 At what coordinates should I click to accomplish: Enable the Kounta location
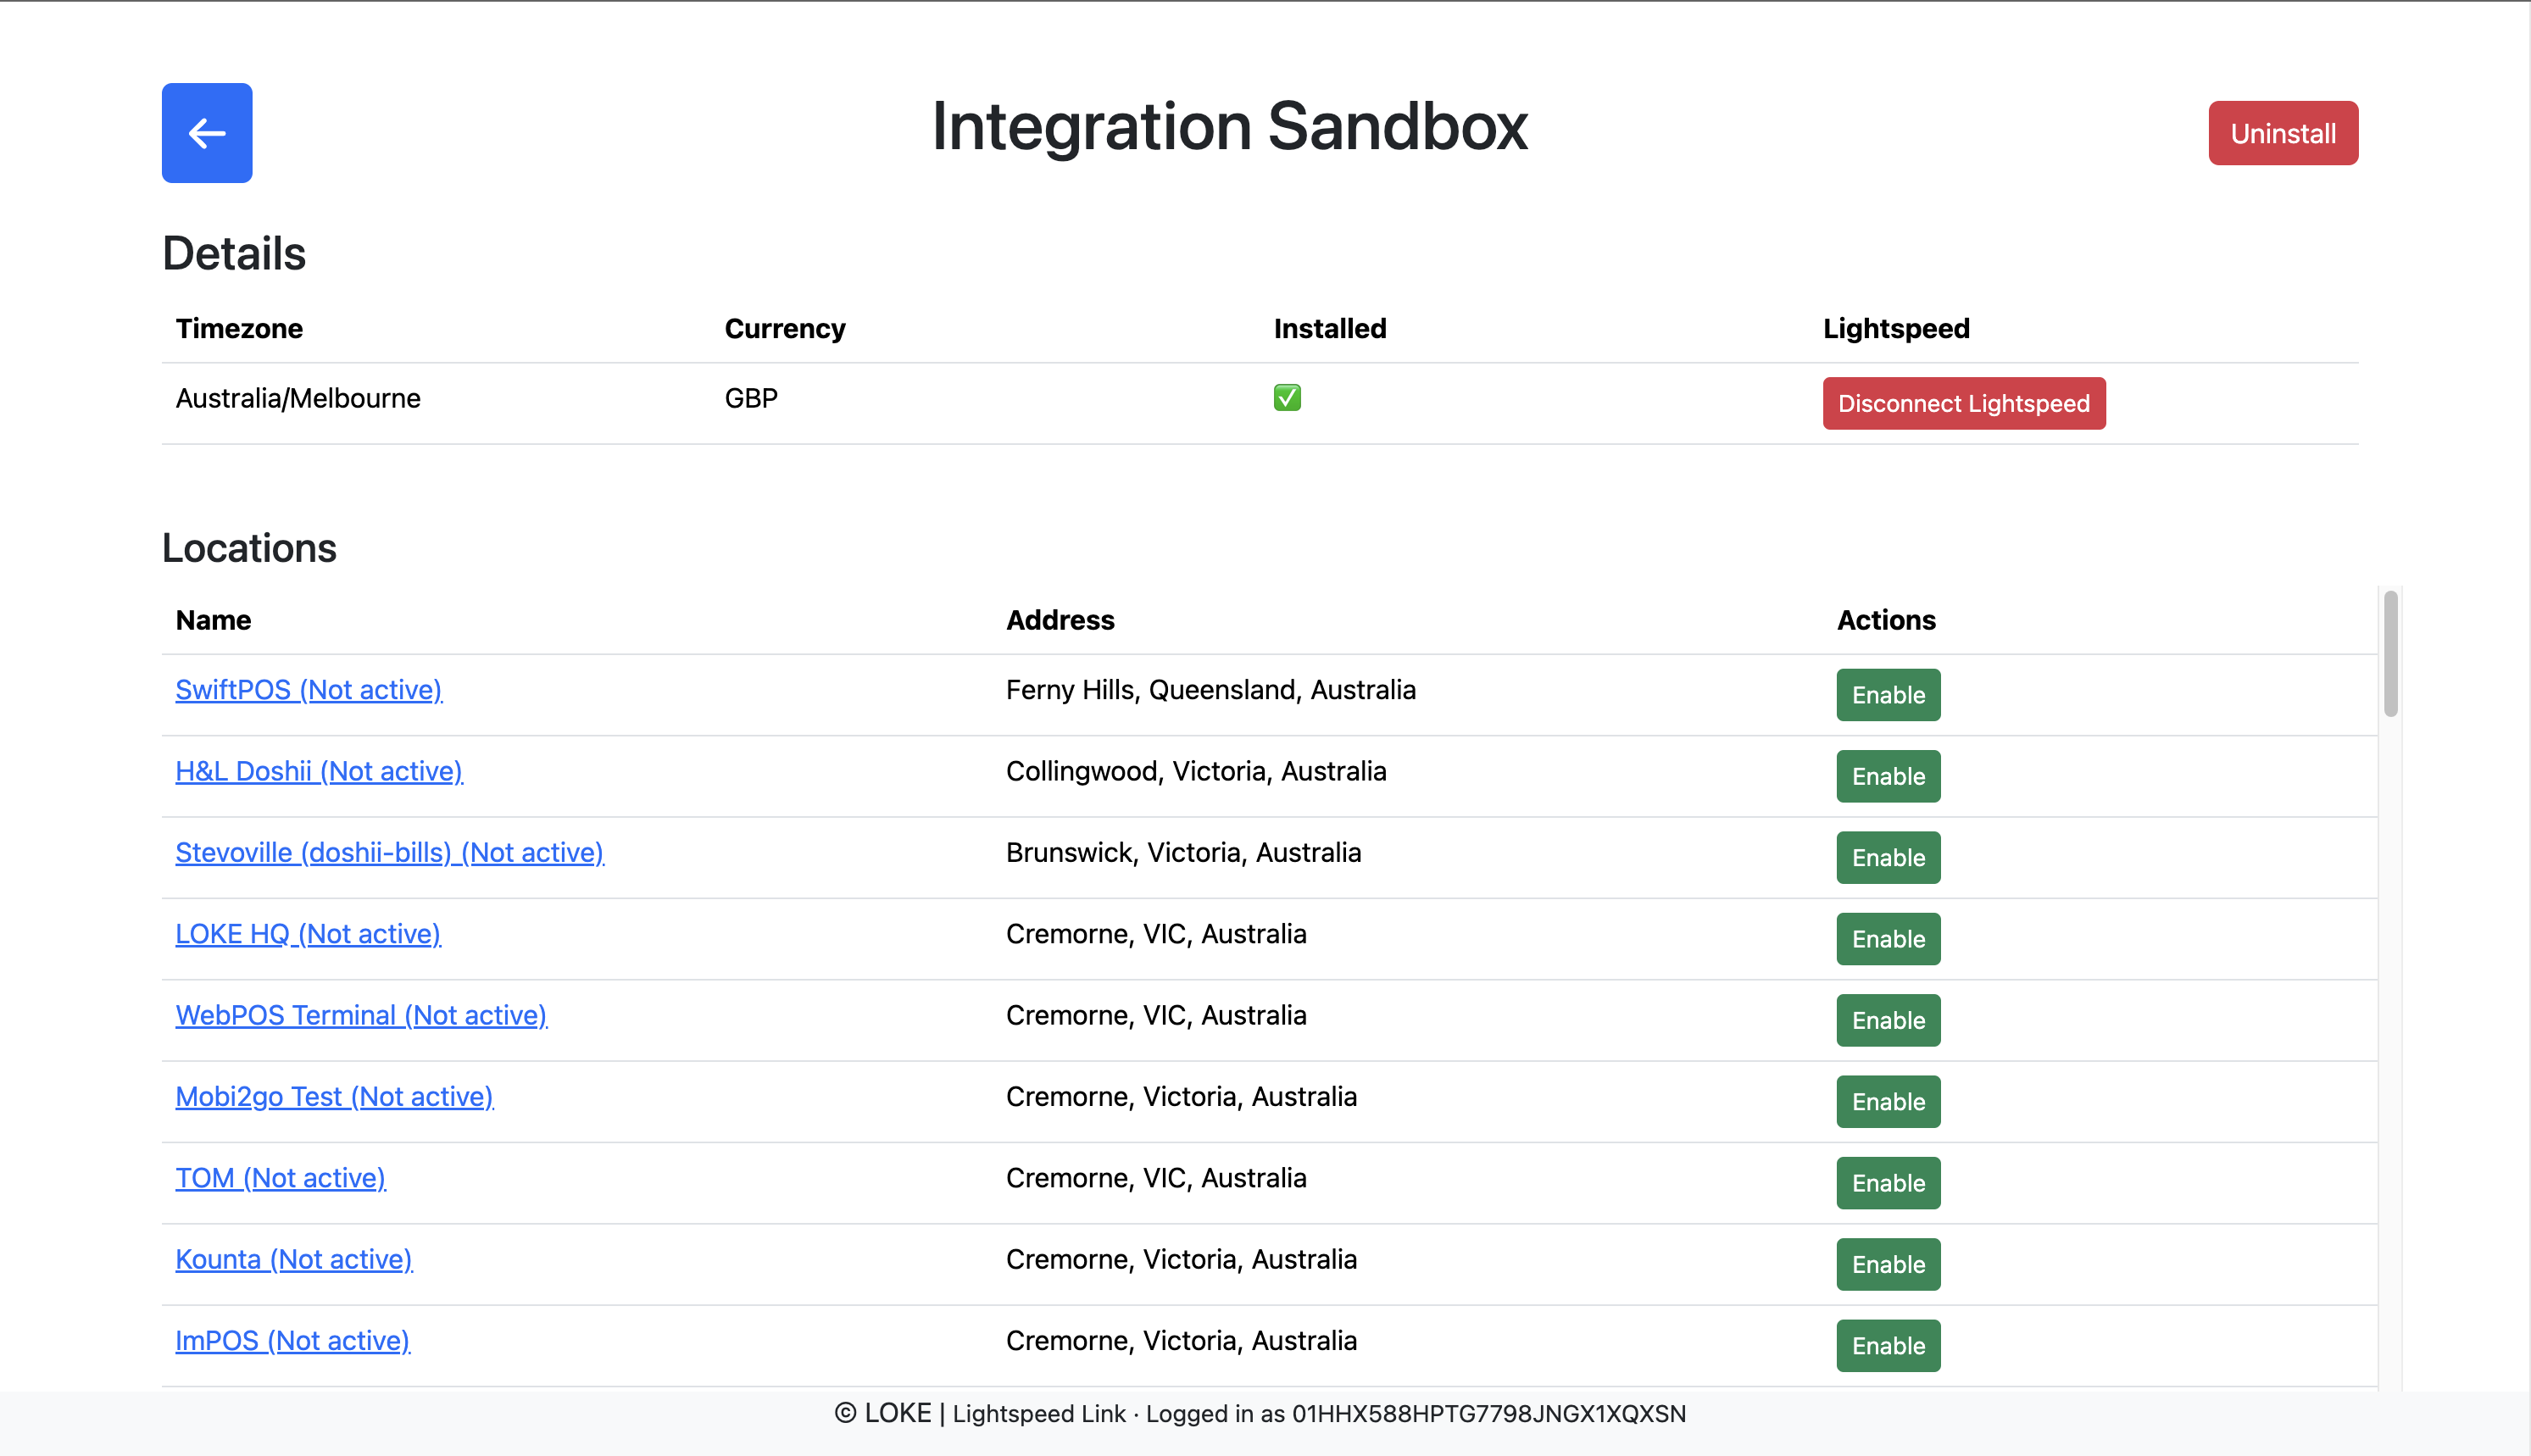click(x=1888, y=1264)
